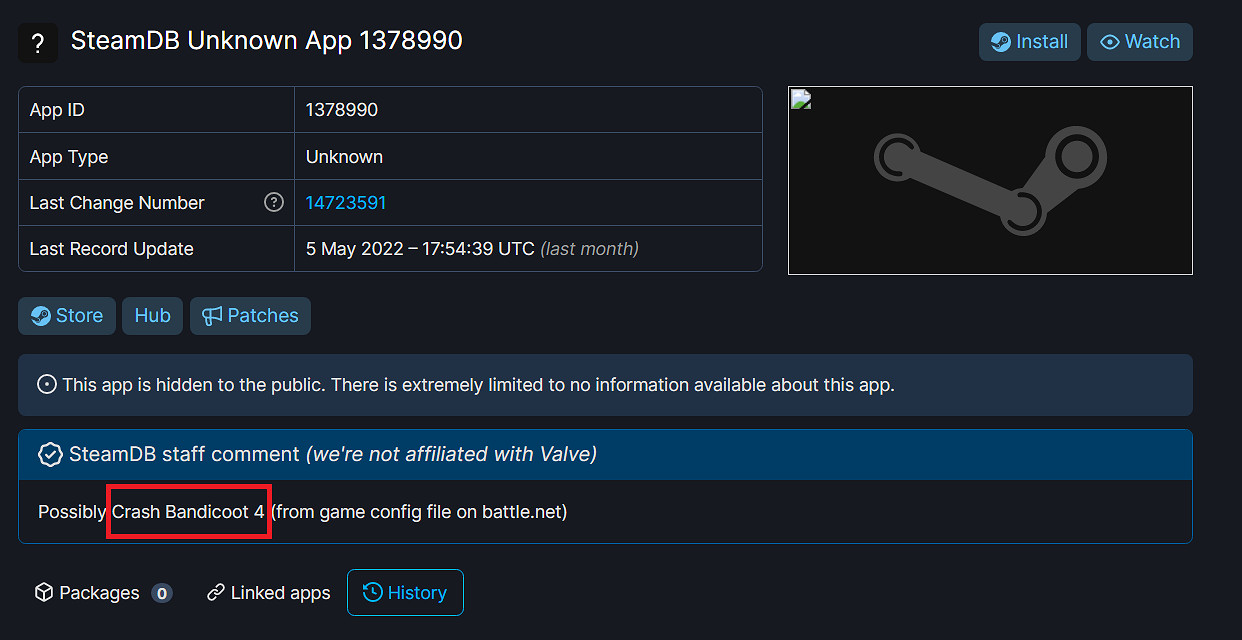Click the eye icon on the Watch button
Screen dimensions: 1242x640
(x=1111, y=42)
